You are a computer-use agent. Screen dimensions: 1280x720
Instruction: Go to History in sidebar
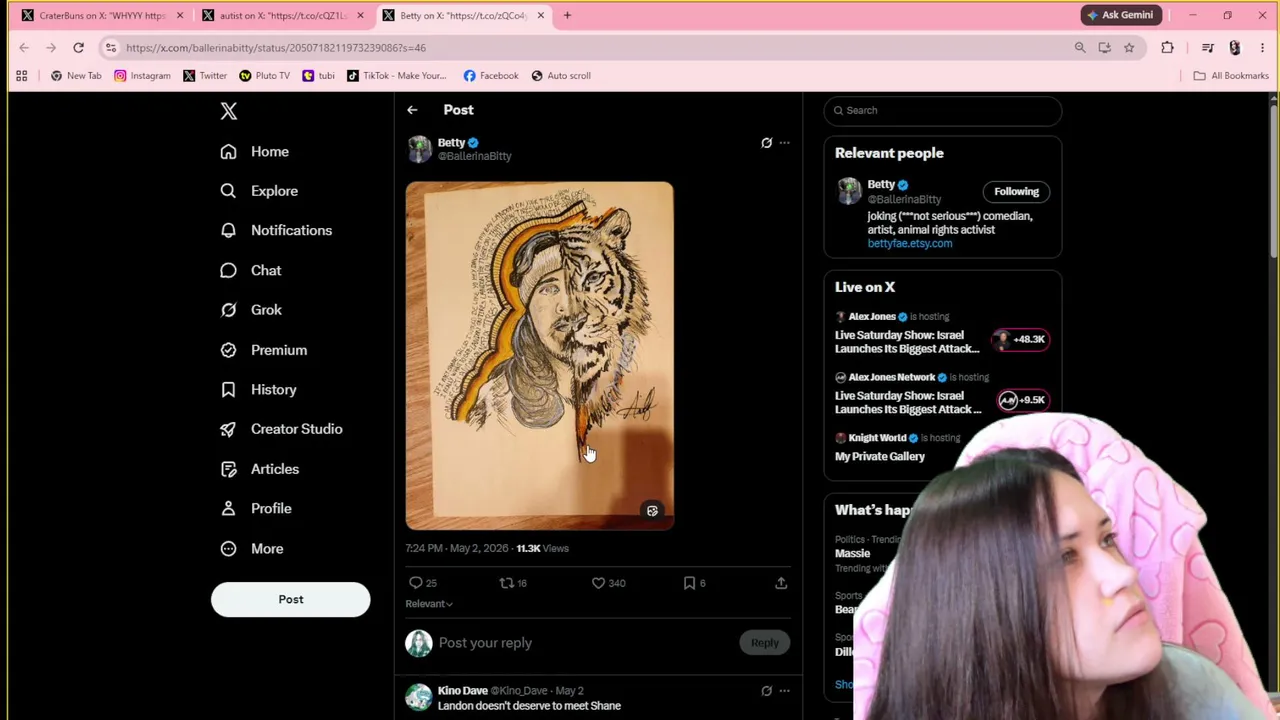click(x=258, y=389)
